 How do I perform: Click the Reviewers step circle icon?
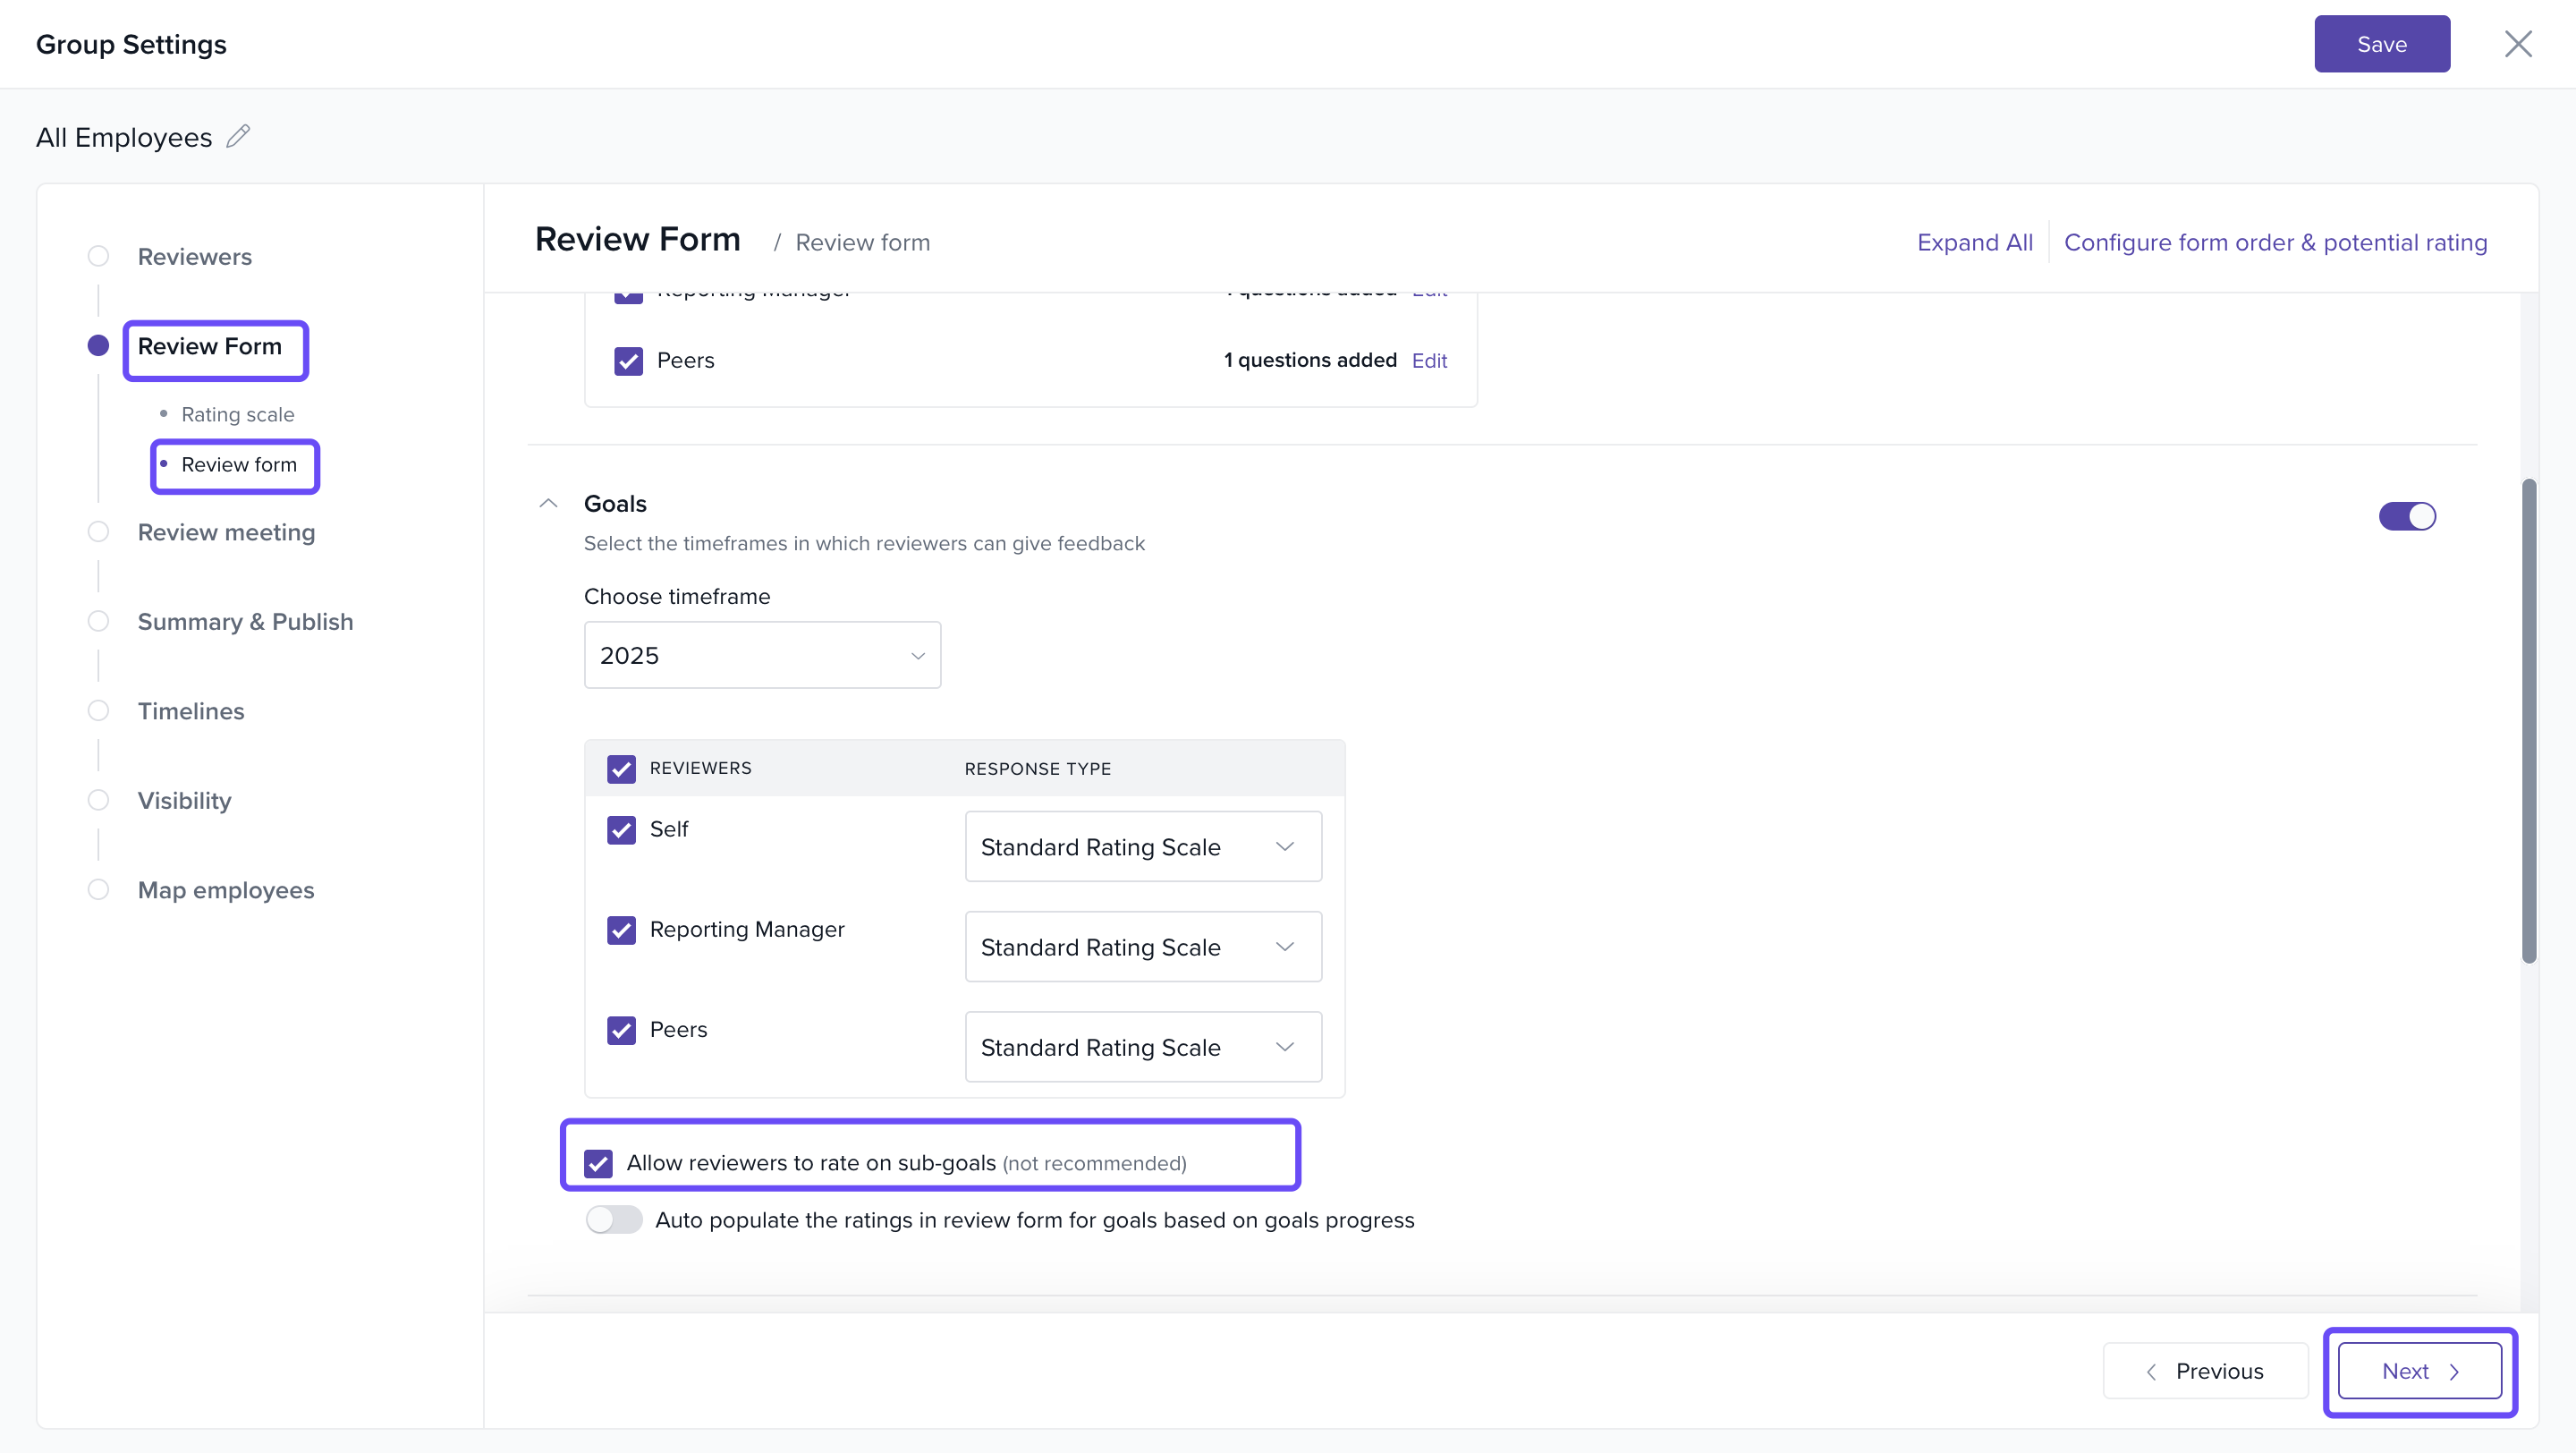click(x=98, y=256)
